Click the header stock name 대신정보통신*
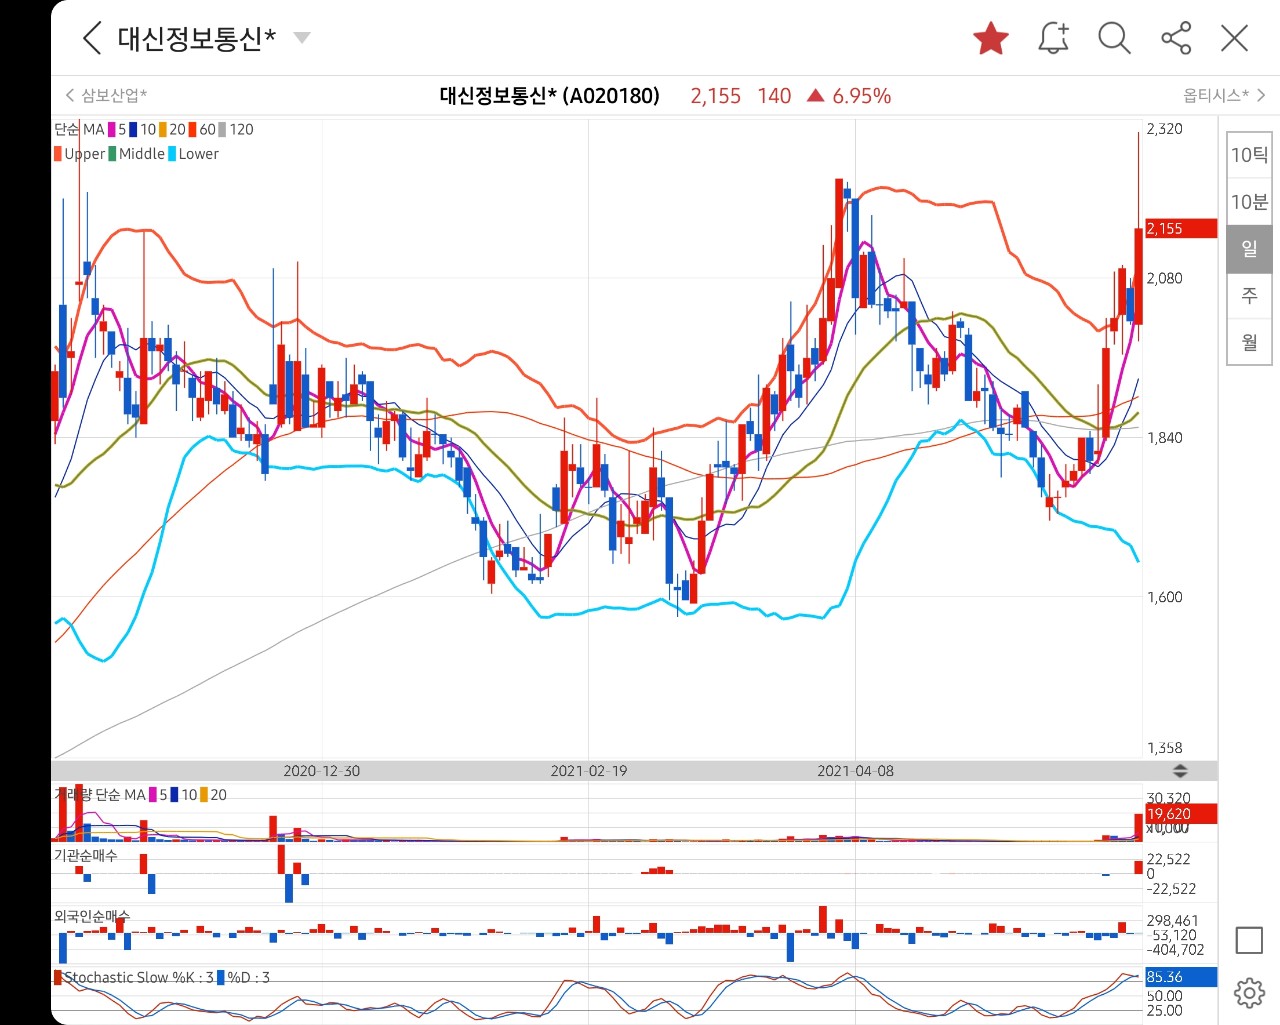The height and width of the screenshot is (1025, 1280). [196, 38]
